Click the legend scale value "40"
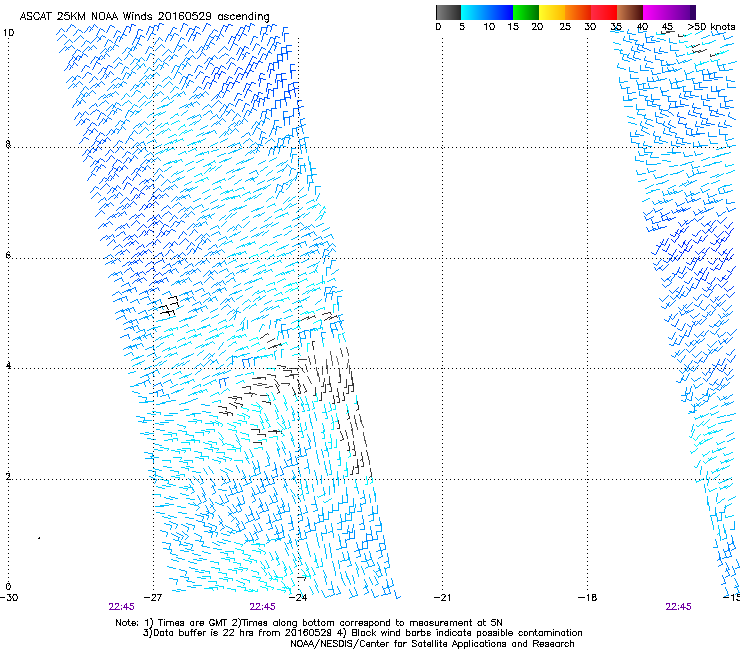The height and width of the screenshot is (650, 740). pos(642,27)
